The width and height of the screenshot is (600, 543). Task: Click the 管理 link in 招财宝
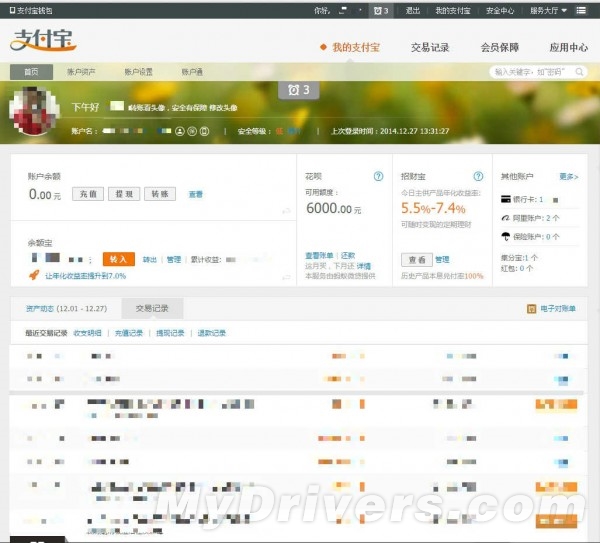click(442, 259)
